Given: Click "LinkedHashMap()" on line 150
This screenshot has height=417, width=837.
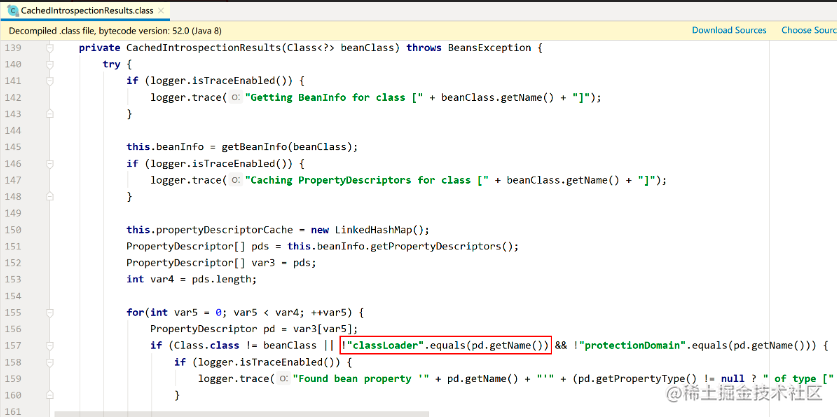Looking at the screenshot, I should tap(379, 230).
